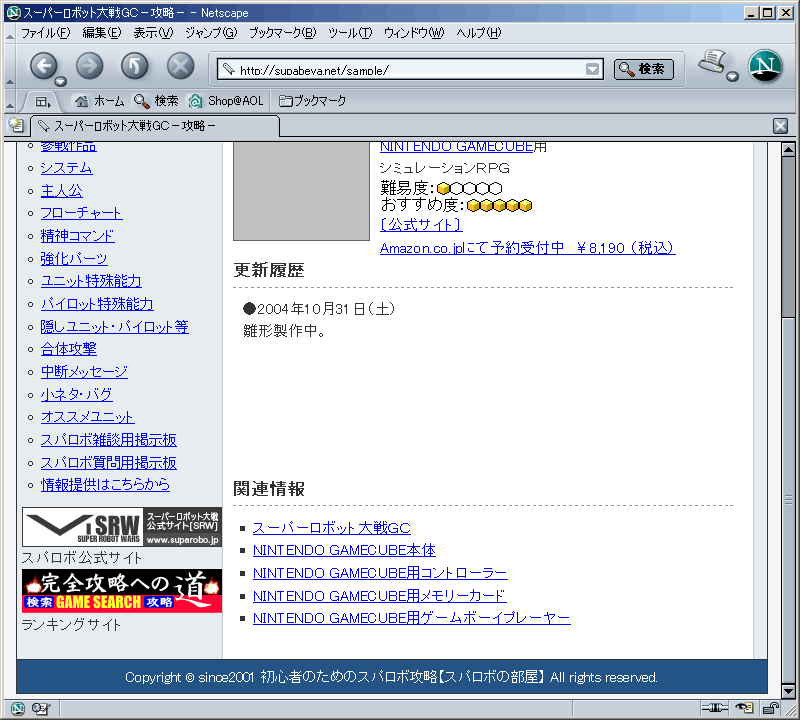Open the ウィンドウ(W) menu
This screenshot has width=800, height=720.
(414, 33)
